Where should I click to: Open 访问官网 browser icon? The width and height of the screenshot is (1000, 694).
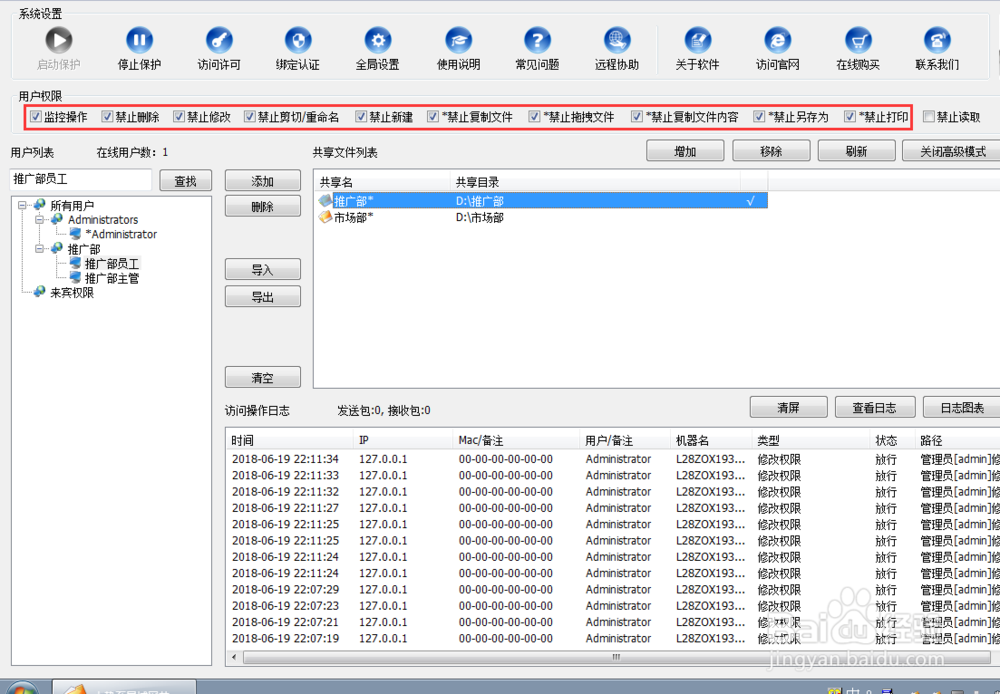click(x=778, y=41)
